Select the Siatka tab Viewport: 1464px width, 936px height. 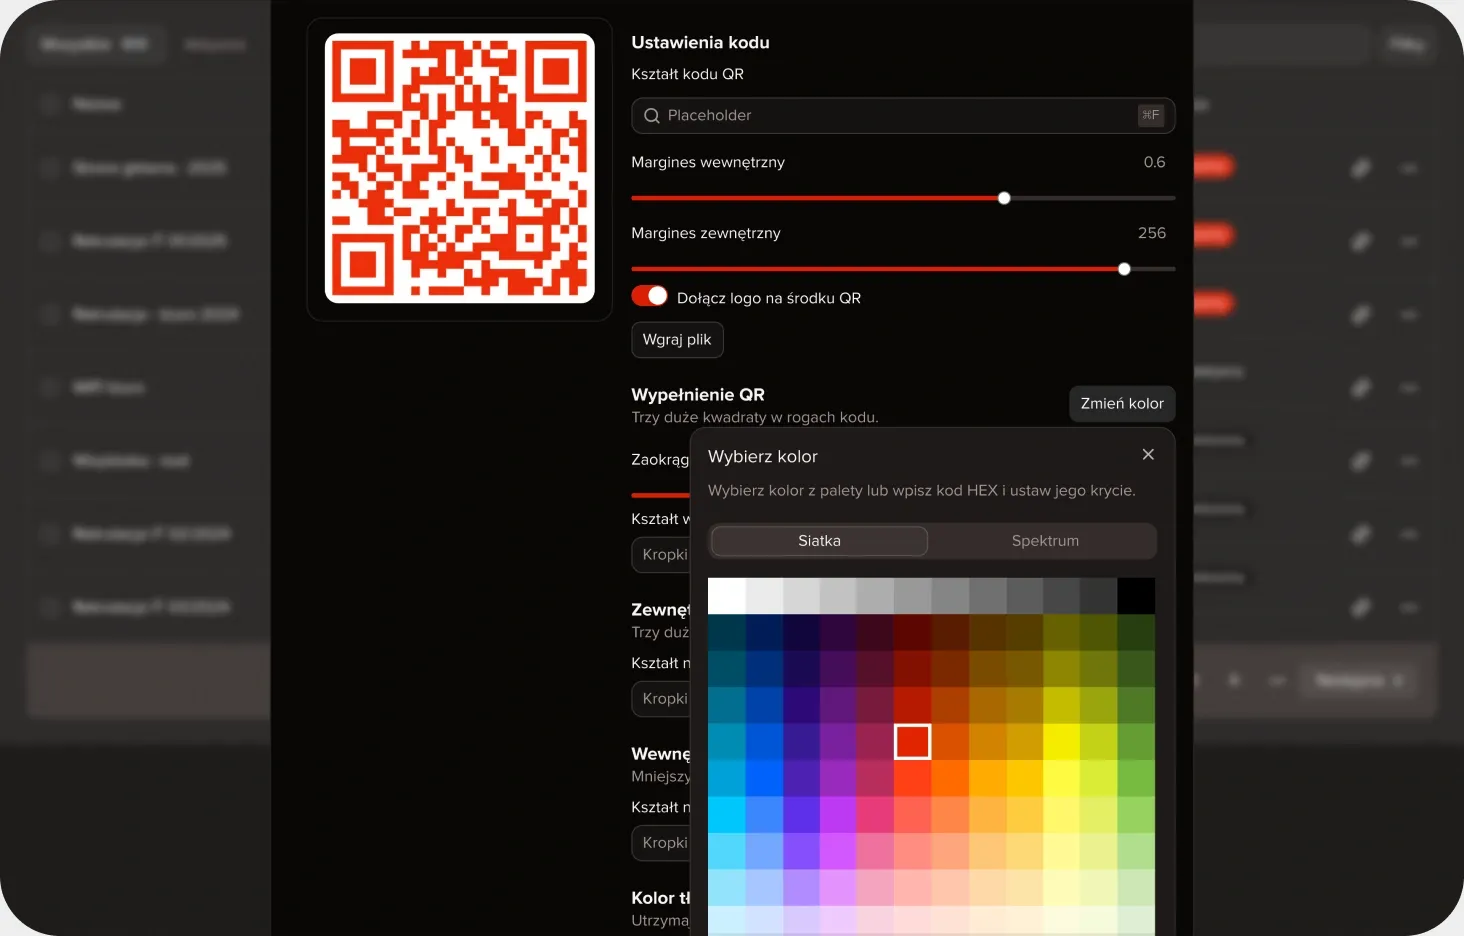[x=819, y=541]
